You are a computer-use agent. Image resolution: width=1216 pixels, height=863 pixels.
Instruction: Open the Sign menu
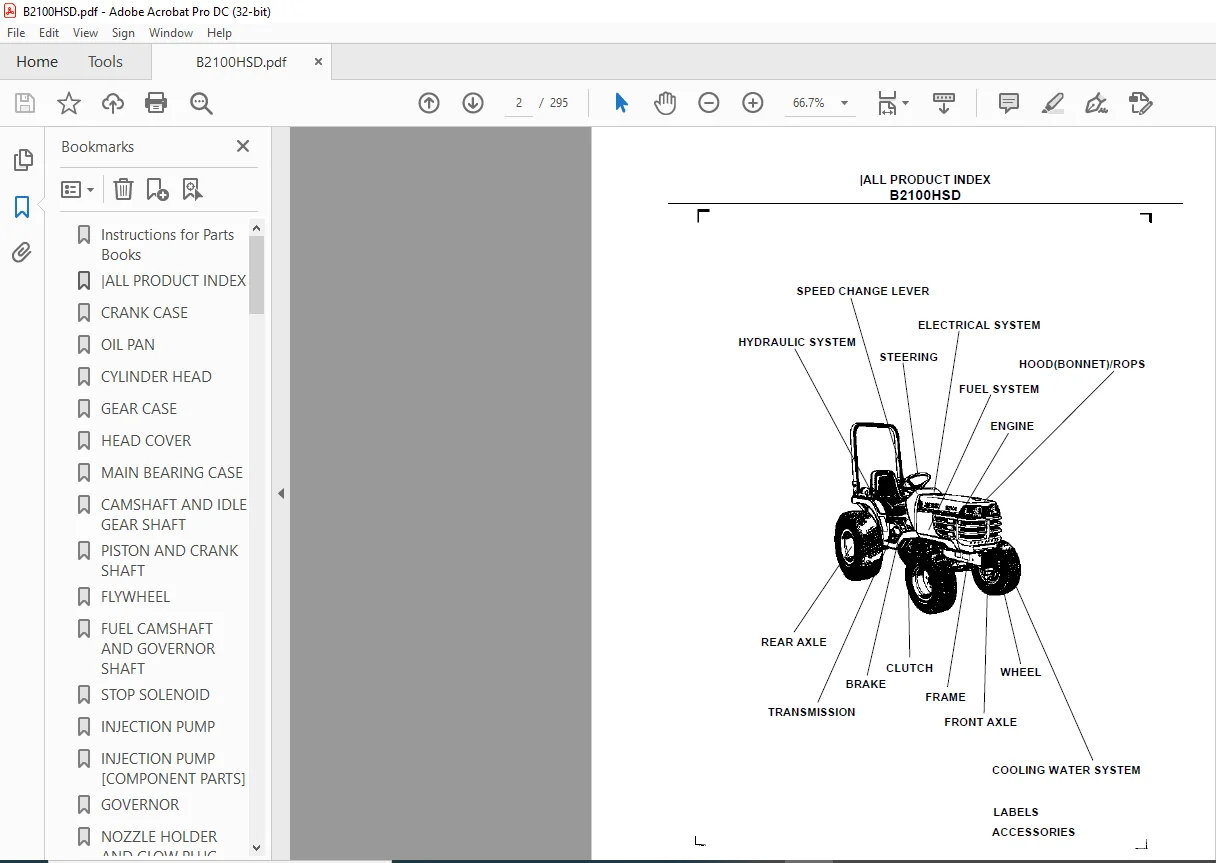(123, 33)
